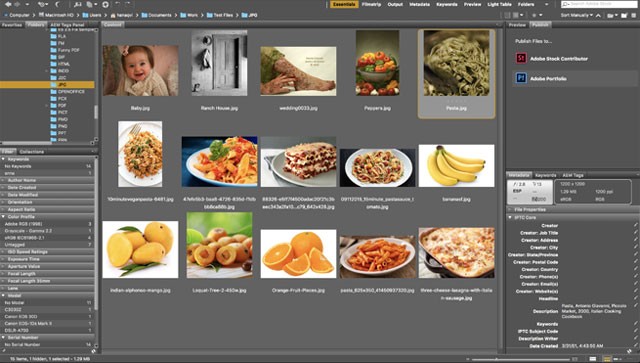Image resolution: width=640 pixels, height=363 pixels.
Task: Select the Baby.jpg thumbnail
Action: pyautogui.click(x=140, y=70)
